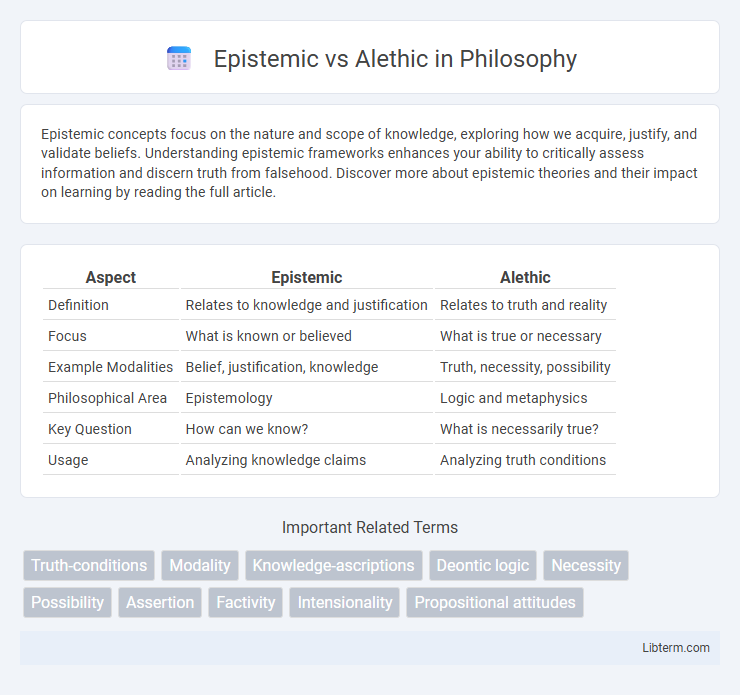
Task: Click the Aspect column header
Action: pos(111,277)
